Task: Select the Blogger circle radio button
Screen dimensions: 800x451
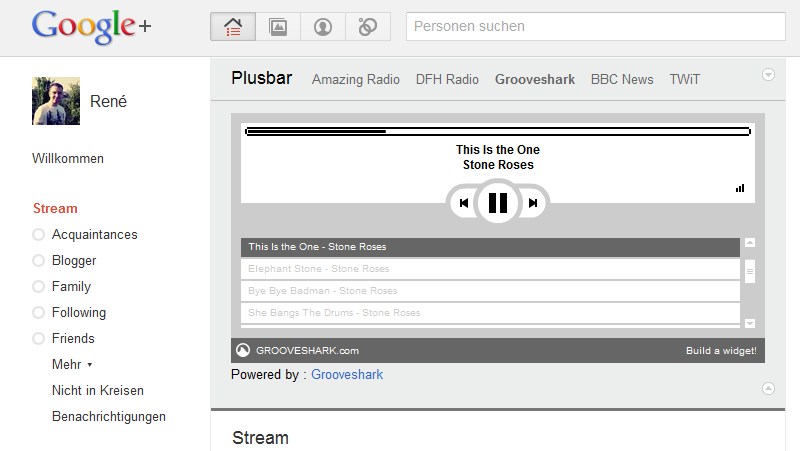Action: pos(38,261)
